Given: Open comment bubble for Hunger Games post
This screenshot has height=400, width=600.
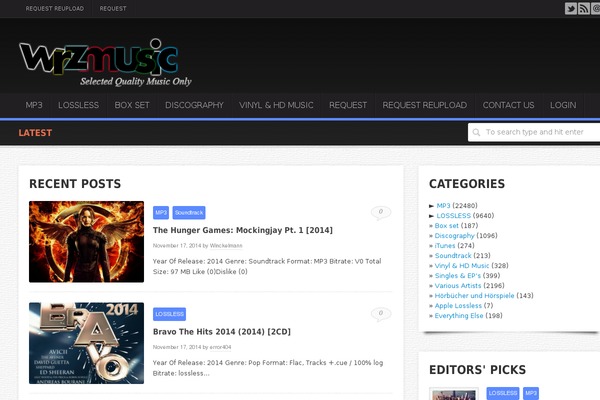Looking at the screenshot, I should pos(380,212).
